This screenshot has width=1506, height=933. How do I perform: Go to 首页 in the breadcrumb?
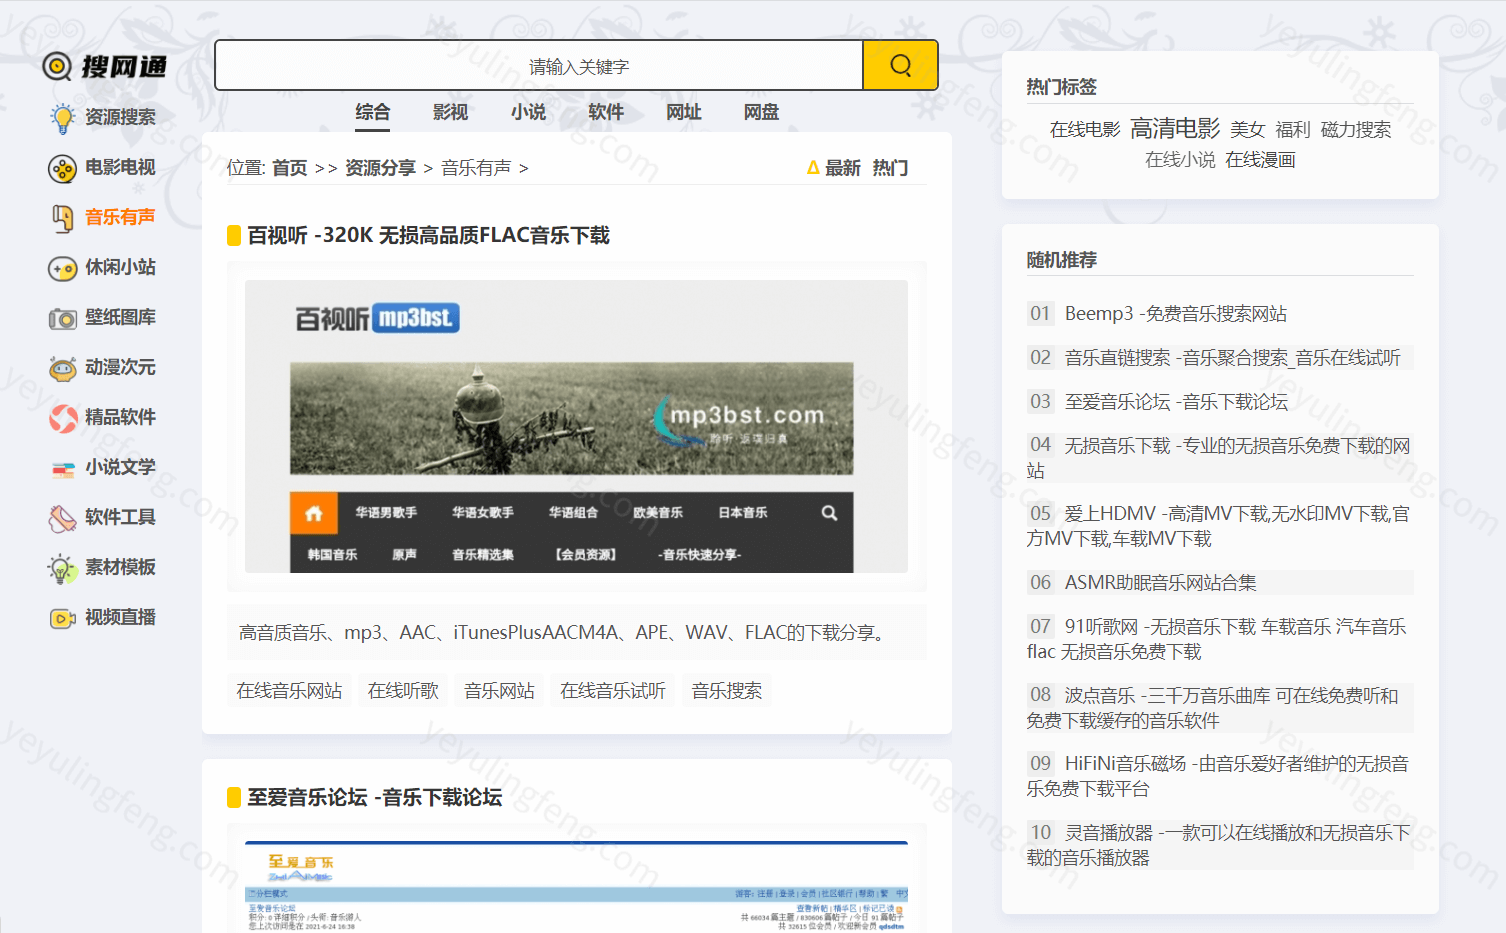coord(290,168)
